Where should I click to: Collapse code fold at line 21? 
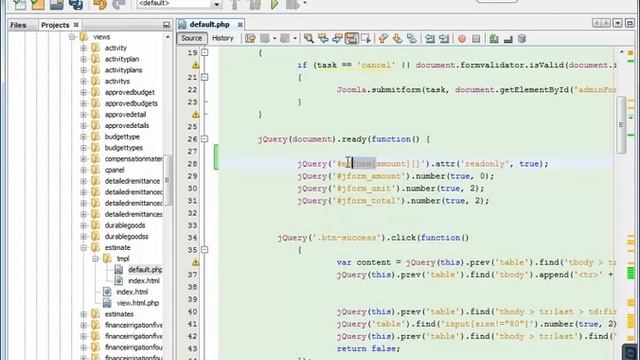tap(204, 77)
